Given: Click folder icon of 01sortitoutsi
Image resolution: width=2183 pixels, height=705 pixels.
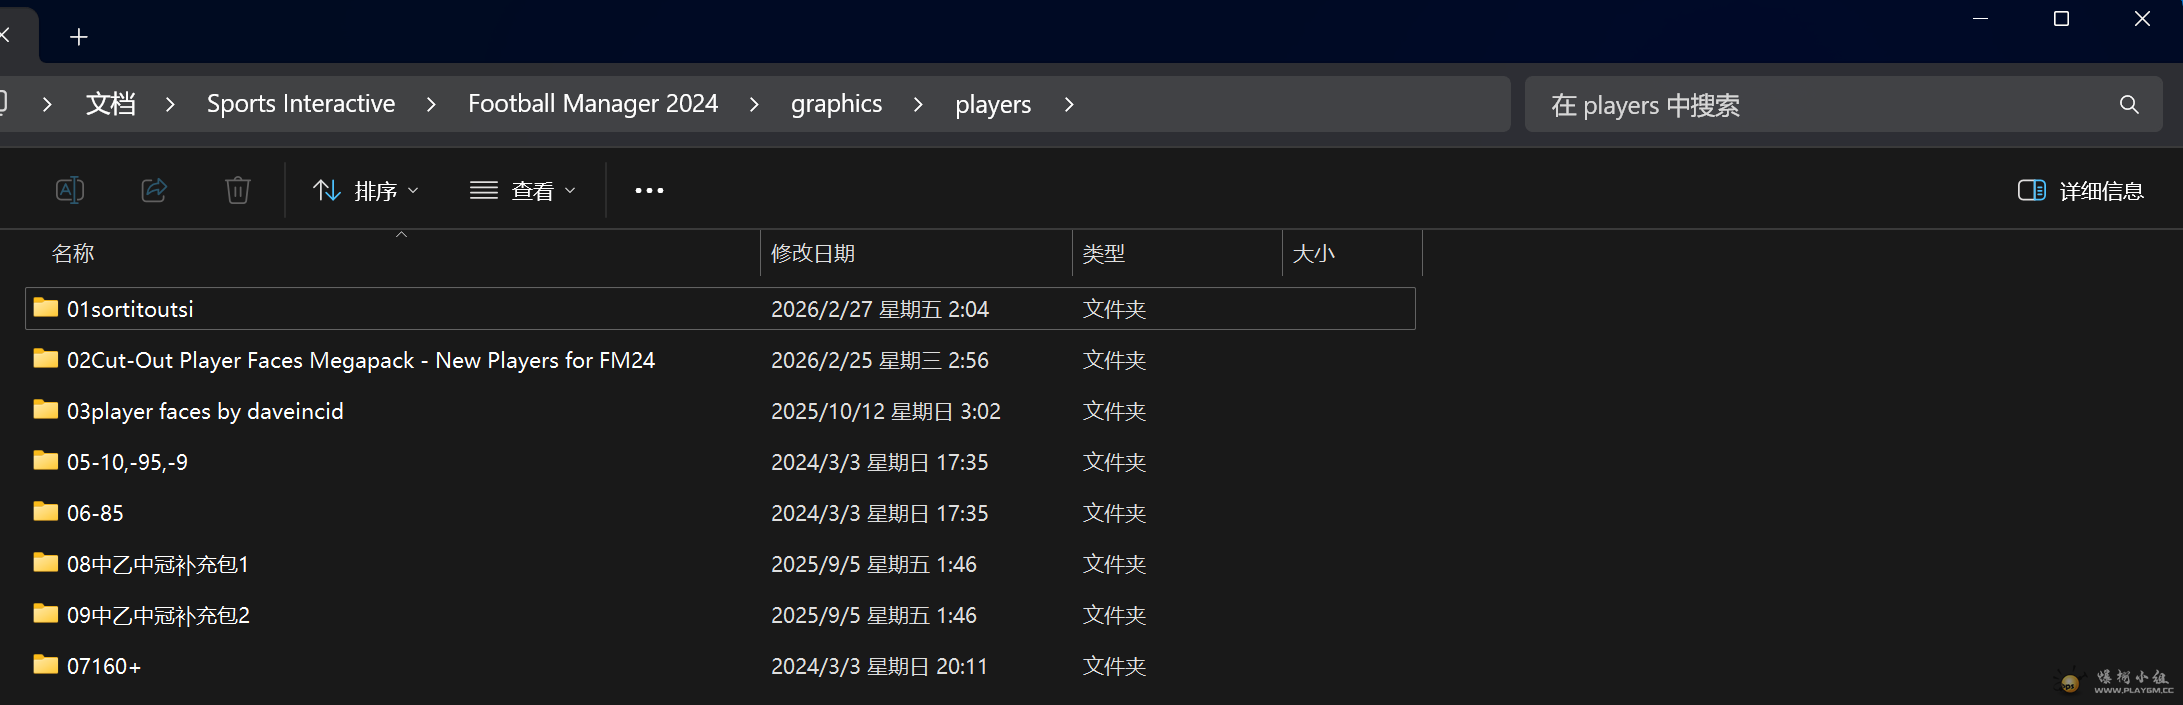Looking at the screenshot, I should click(x=46, y=308).
